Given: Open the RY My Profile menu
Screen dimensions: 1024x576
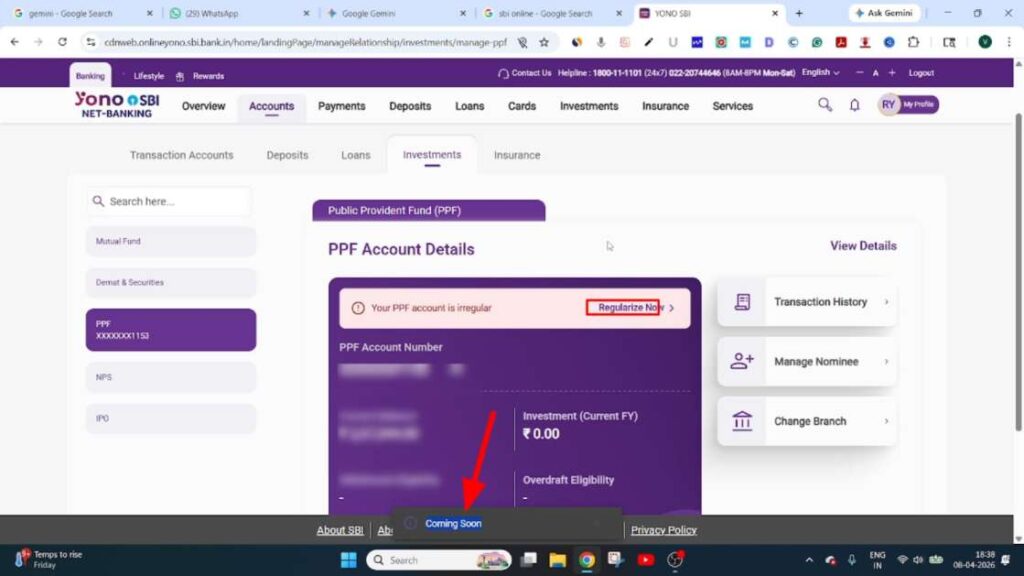Looking at the screenshot, I should 908,105.
